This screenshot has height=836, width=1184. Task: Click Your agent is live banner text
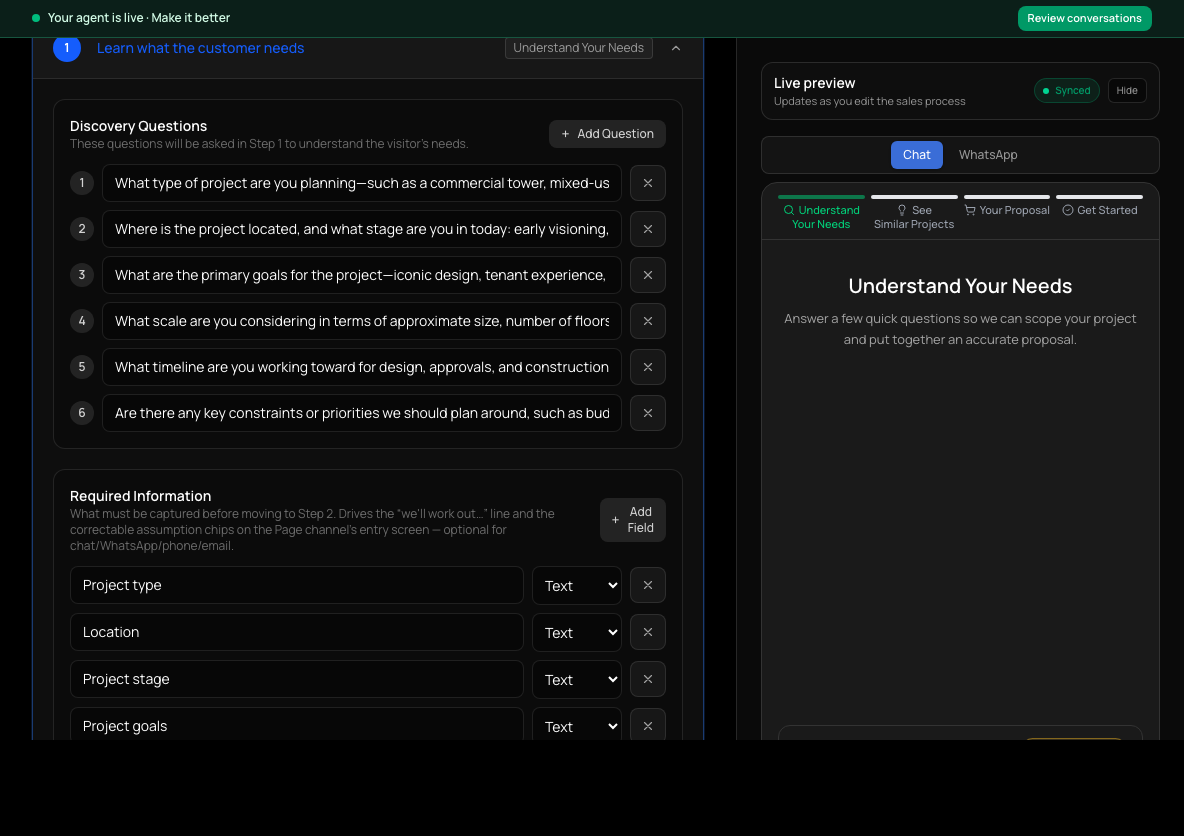point(139,17)
